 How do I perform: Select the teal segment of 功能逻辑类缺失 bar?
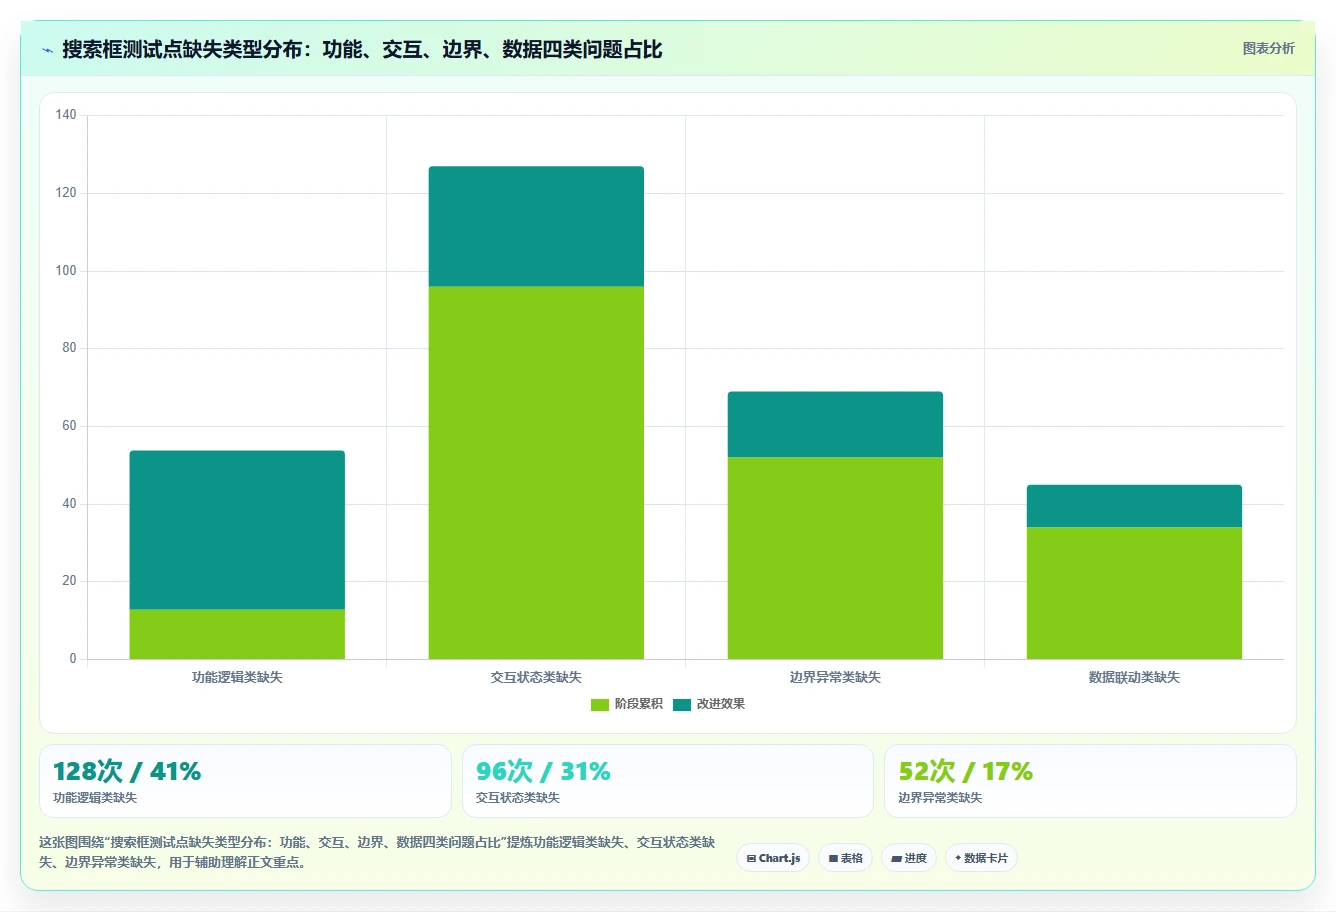click(x=237, y=530)
